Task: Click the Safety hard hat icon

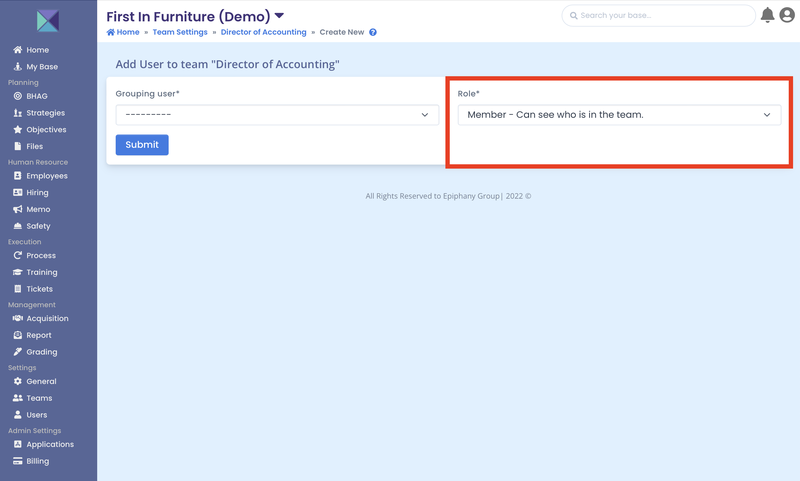Action: [x=17, y=225]
